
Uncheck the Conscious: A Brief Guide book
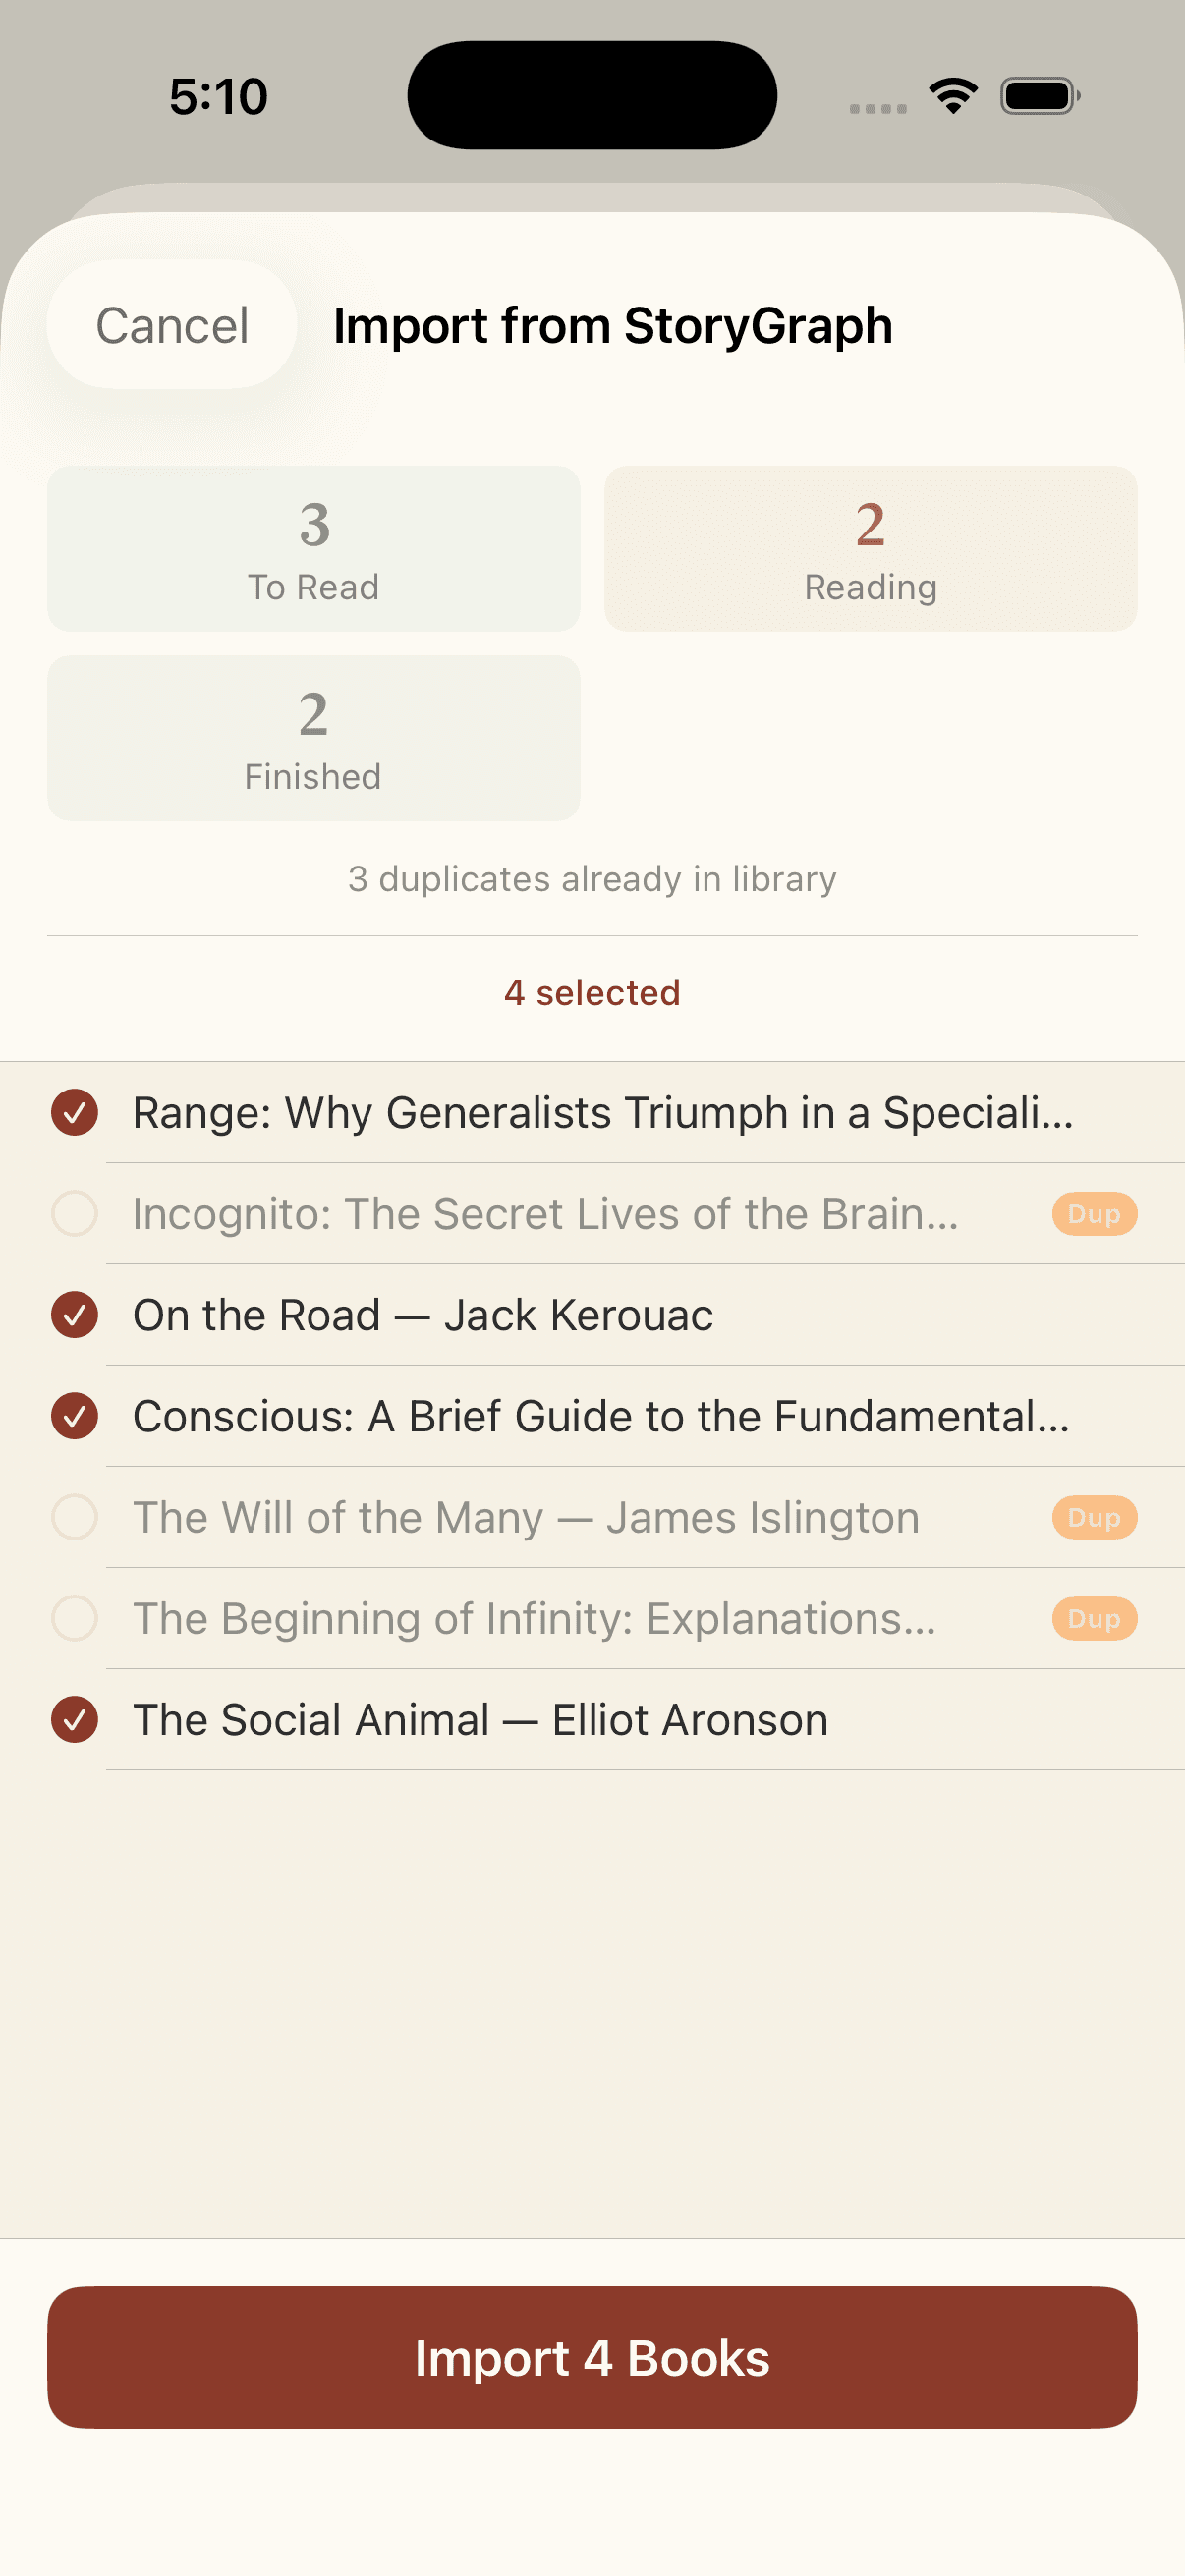coord(74,1415)
